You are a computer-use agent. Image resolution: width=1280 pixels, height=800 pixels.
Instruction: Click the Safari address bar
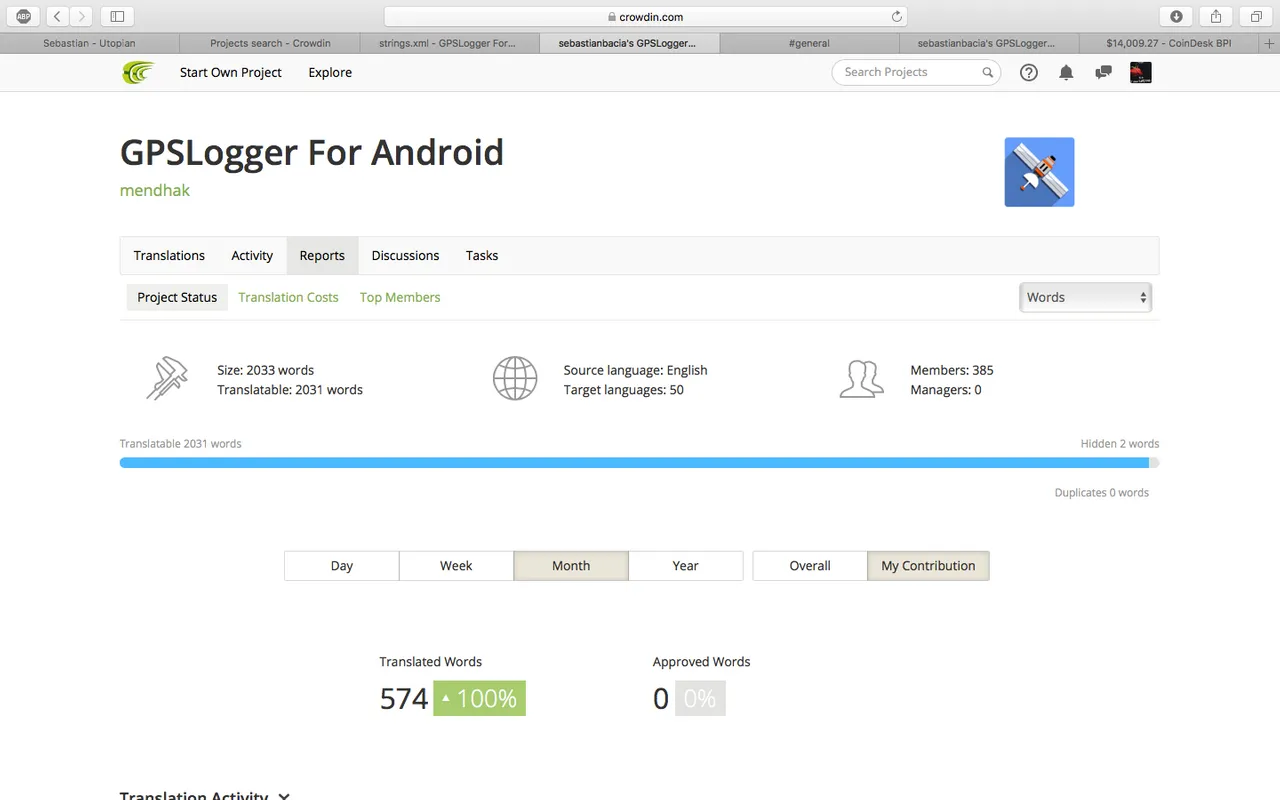pyautogui.click(x=647, y=16)
